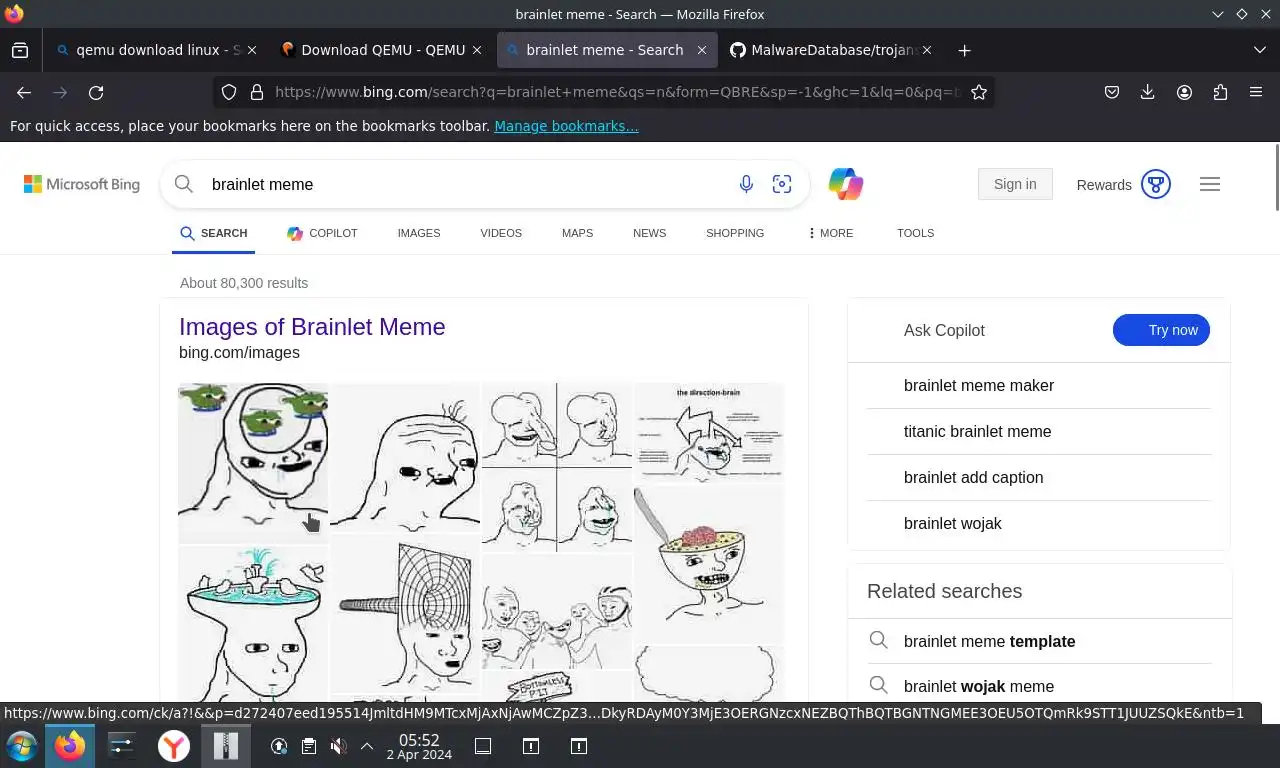Click the shield tracking protection icon

coord(229,92)
